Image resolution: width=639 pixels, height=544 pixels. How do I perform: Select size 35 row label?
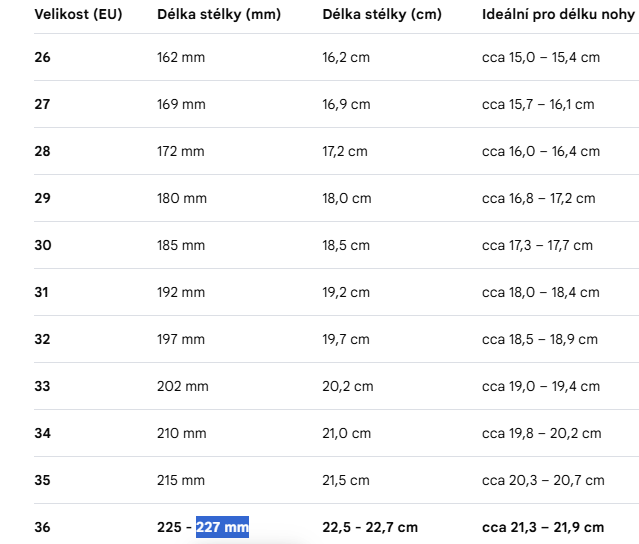click(x=42, y=480)
